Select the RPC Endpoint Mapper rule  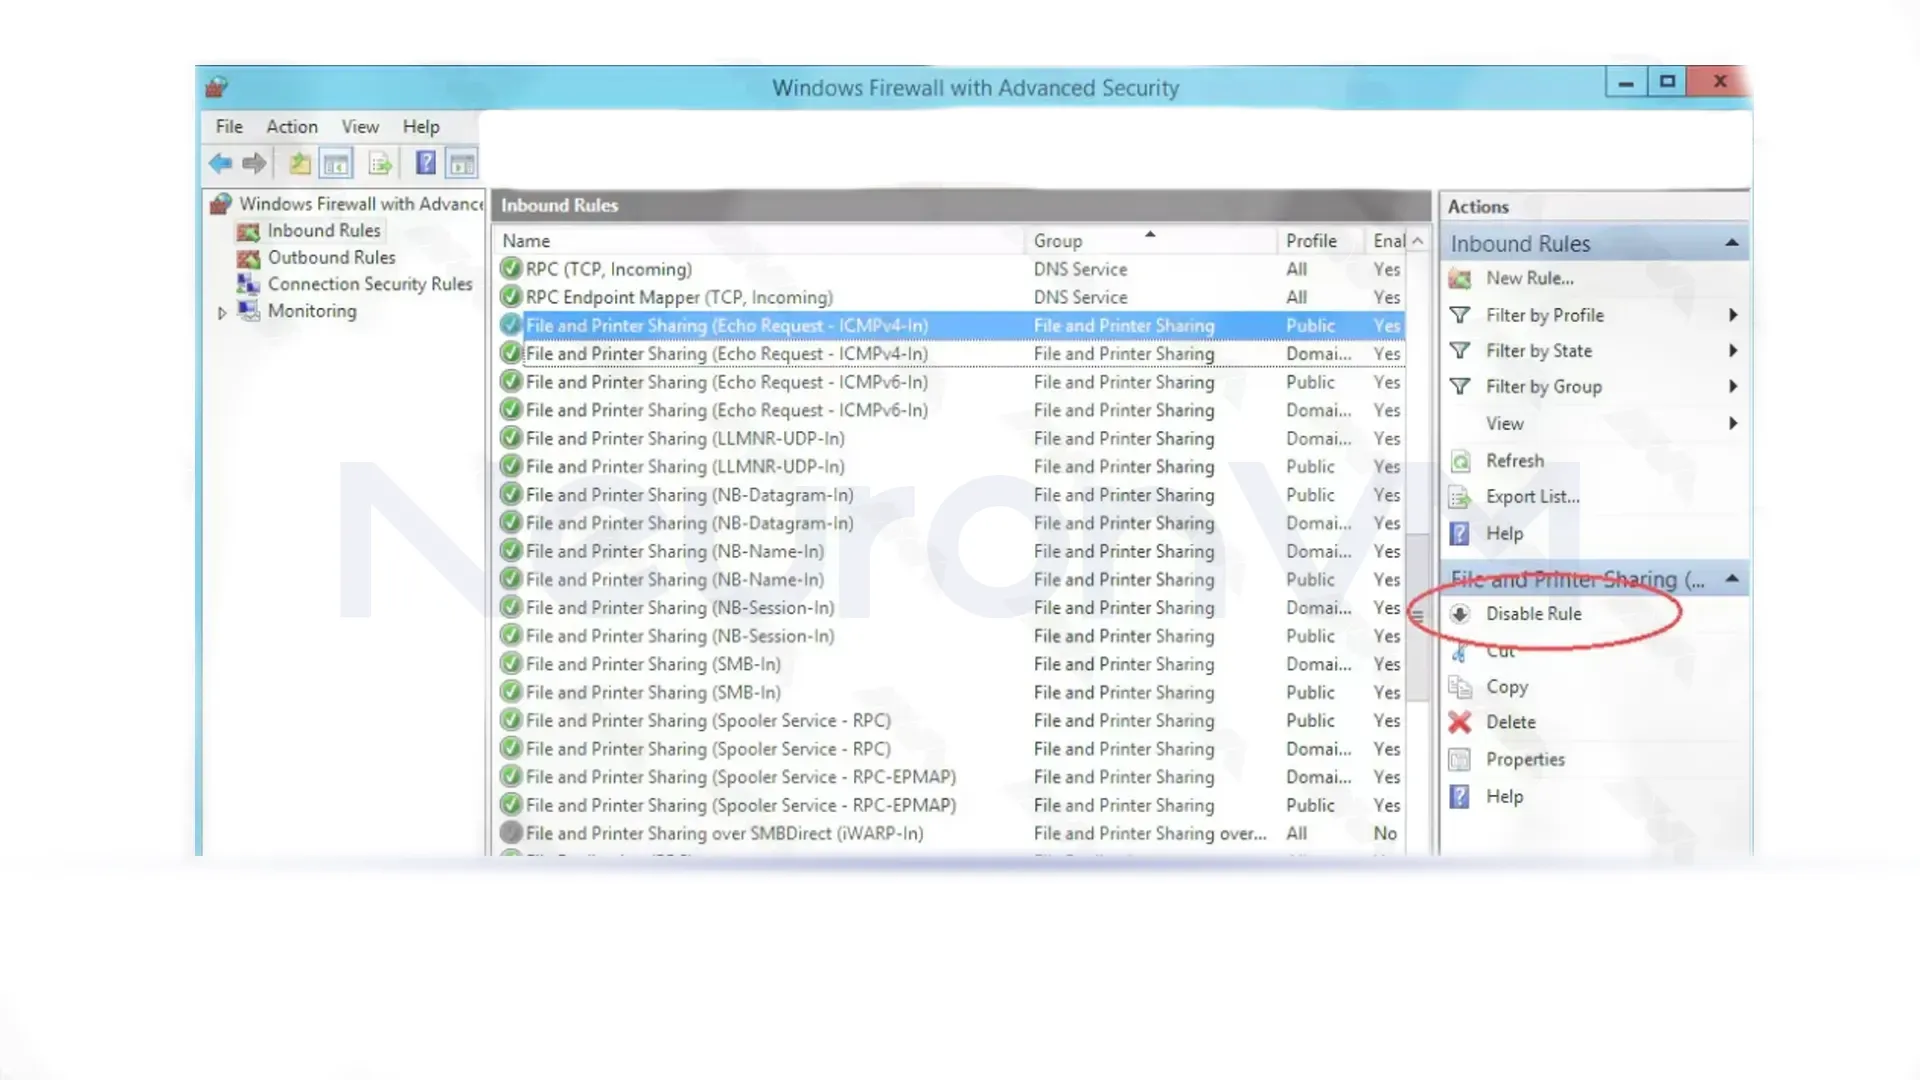(x=678, y=297)
